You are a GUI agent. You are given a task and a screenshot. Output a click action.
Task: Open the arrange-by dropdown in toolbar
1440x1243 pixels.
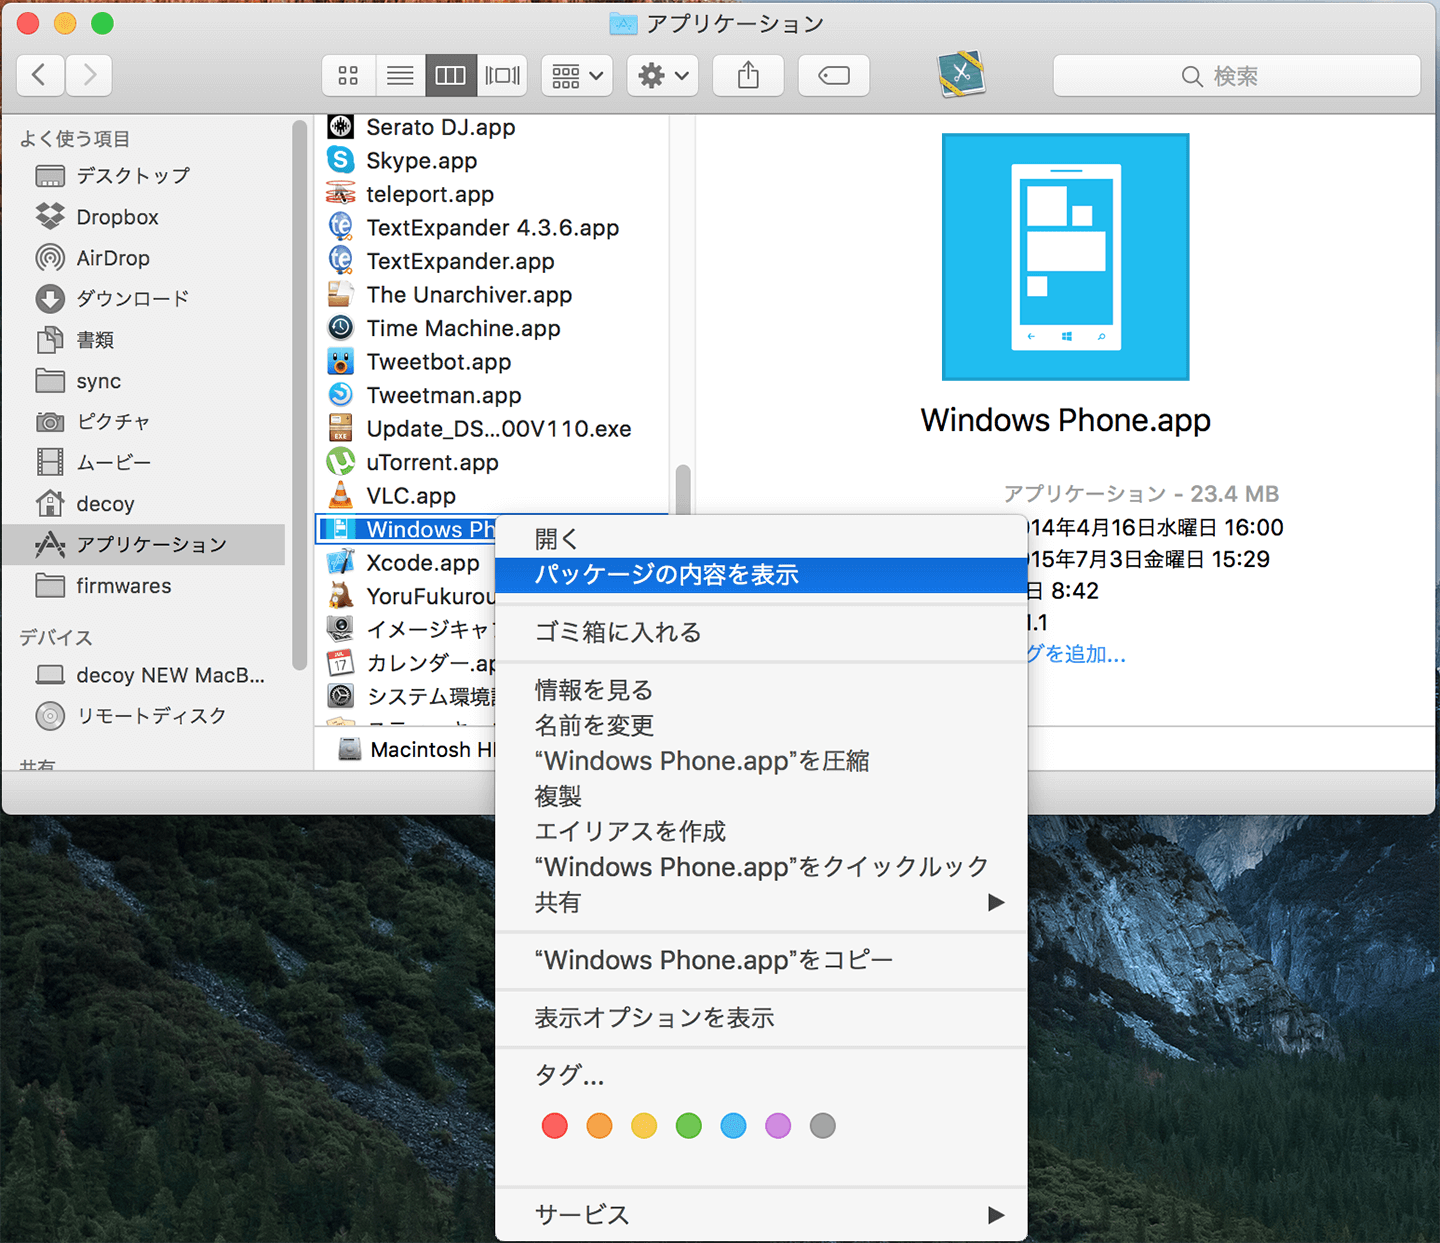tap(577, 76)
